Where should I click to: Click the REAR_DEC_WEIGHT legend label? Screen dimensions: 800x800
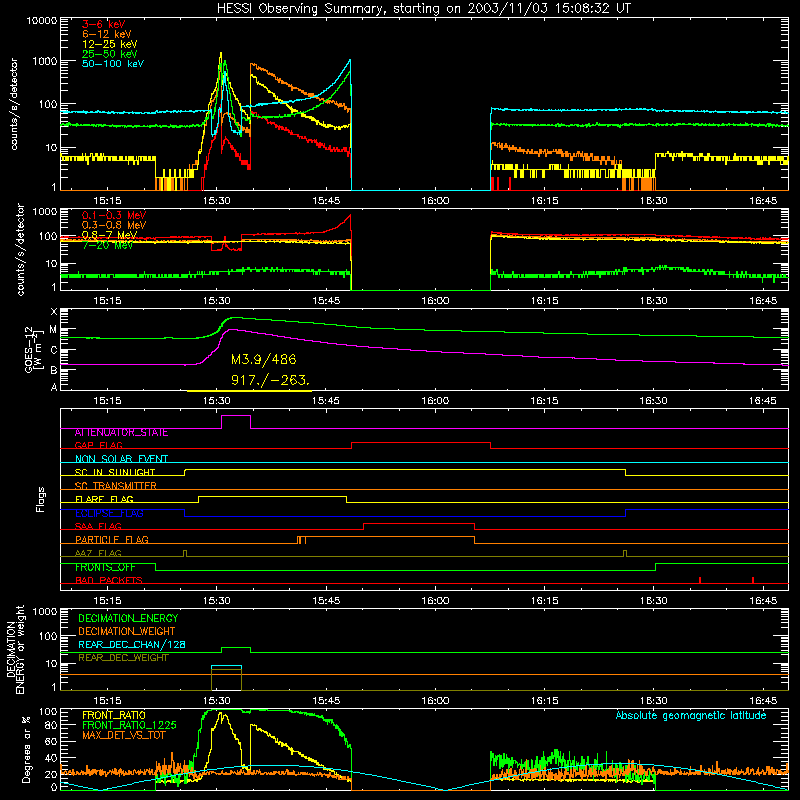coord(123,658)
